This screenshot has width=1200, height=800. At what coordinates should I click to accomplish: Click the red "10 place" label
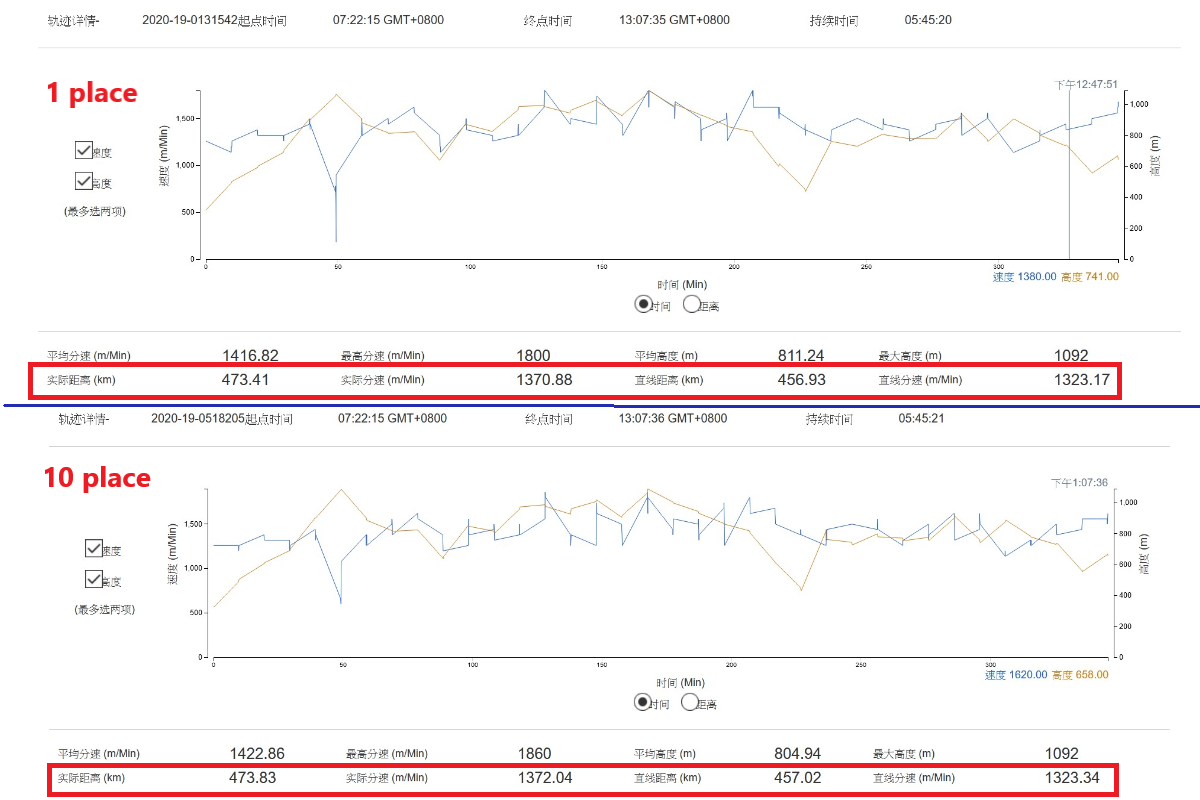(97, 478)
